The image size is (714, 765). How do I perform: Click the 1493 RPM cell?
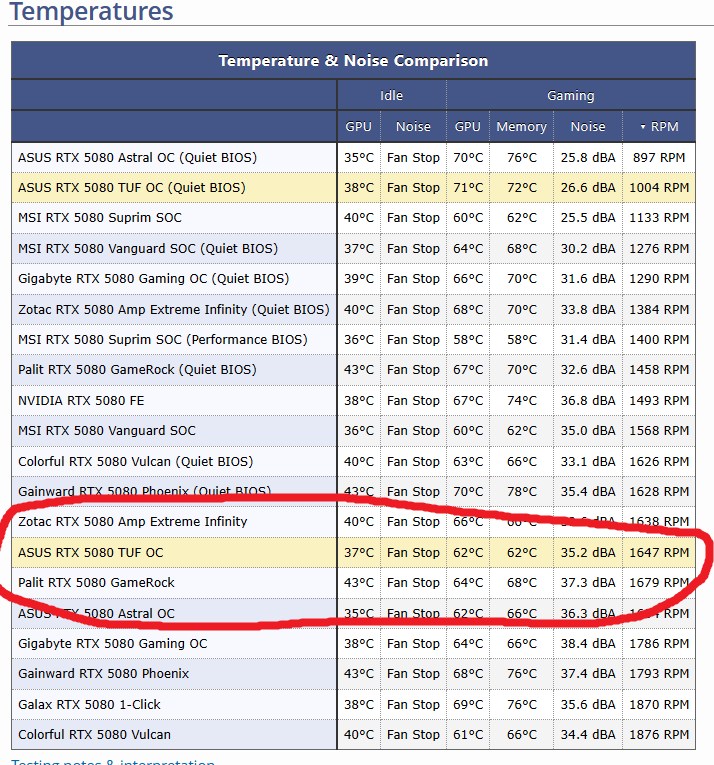coord(659,401)
